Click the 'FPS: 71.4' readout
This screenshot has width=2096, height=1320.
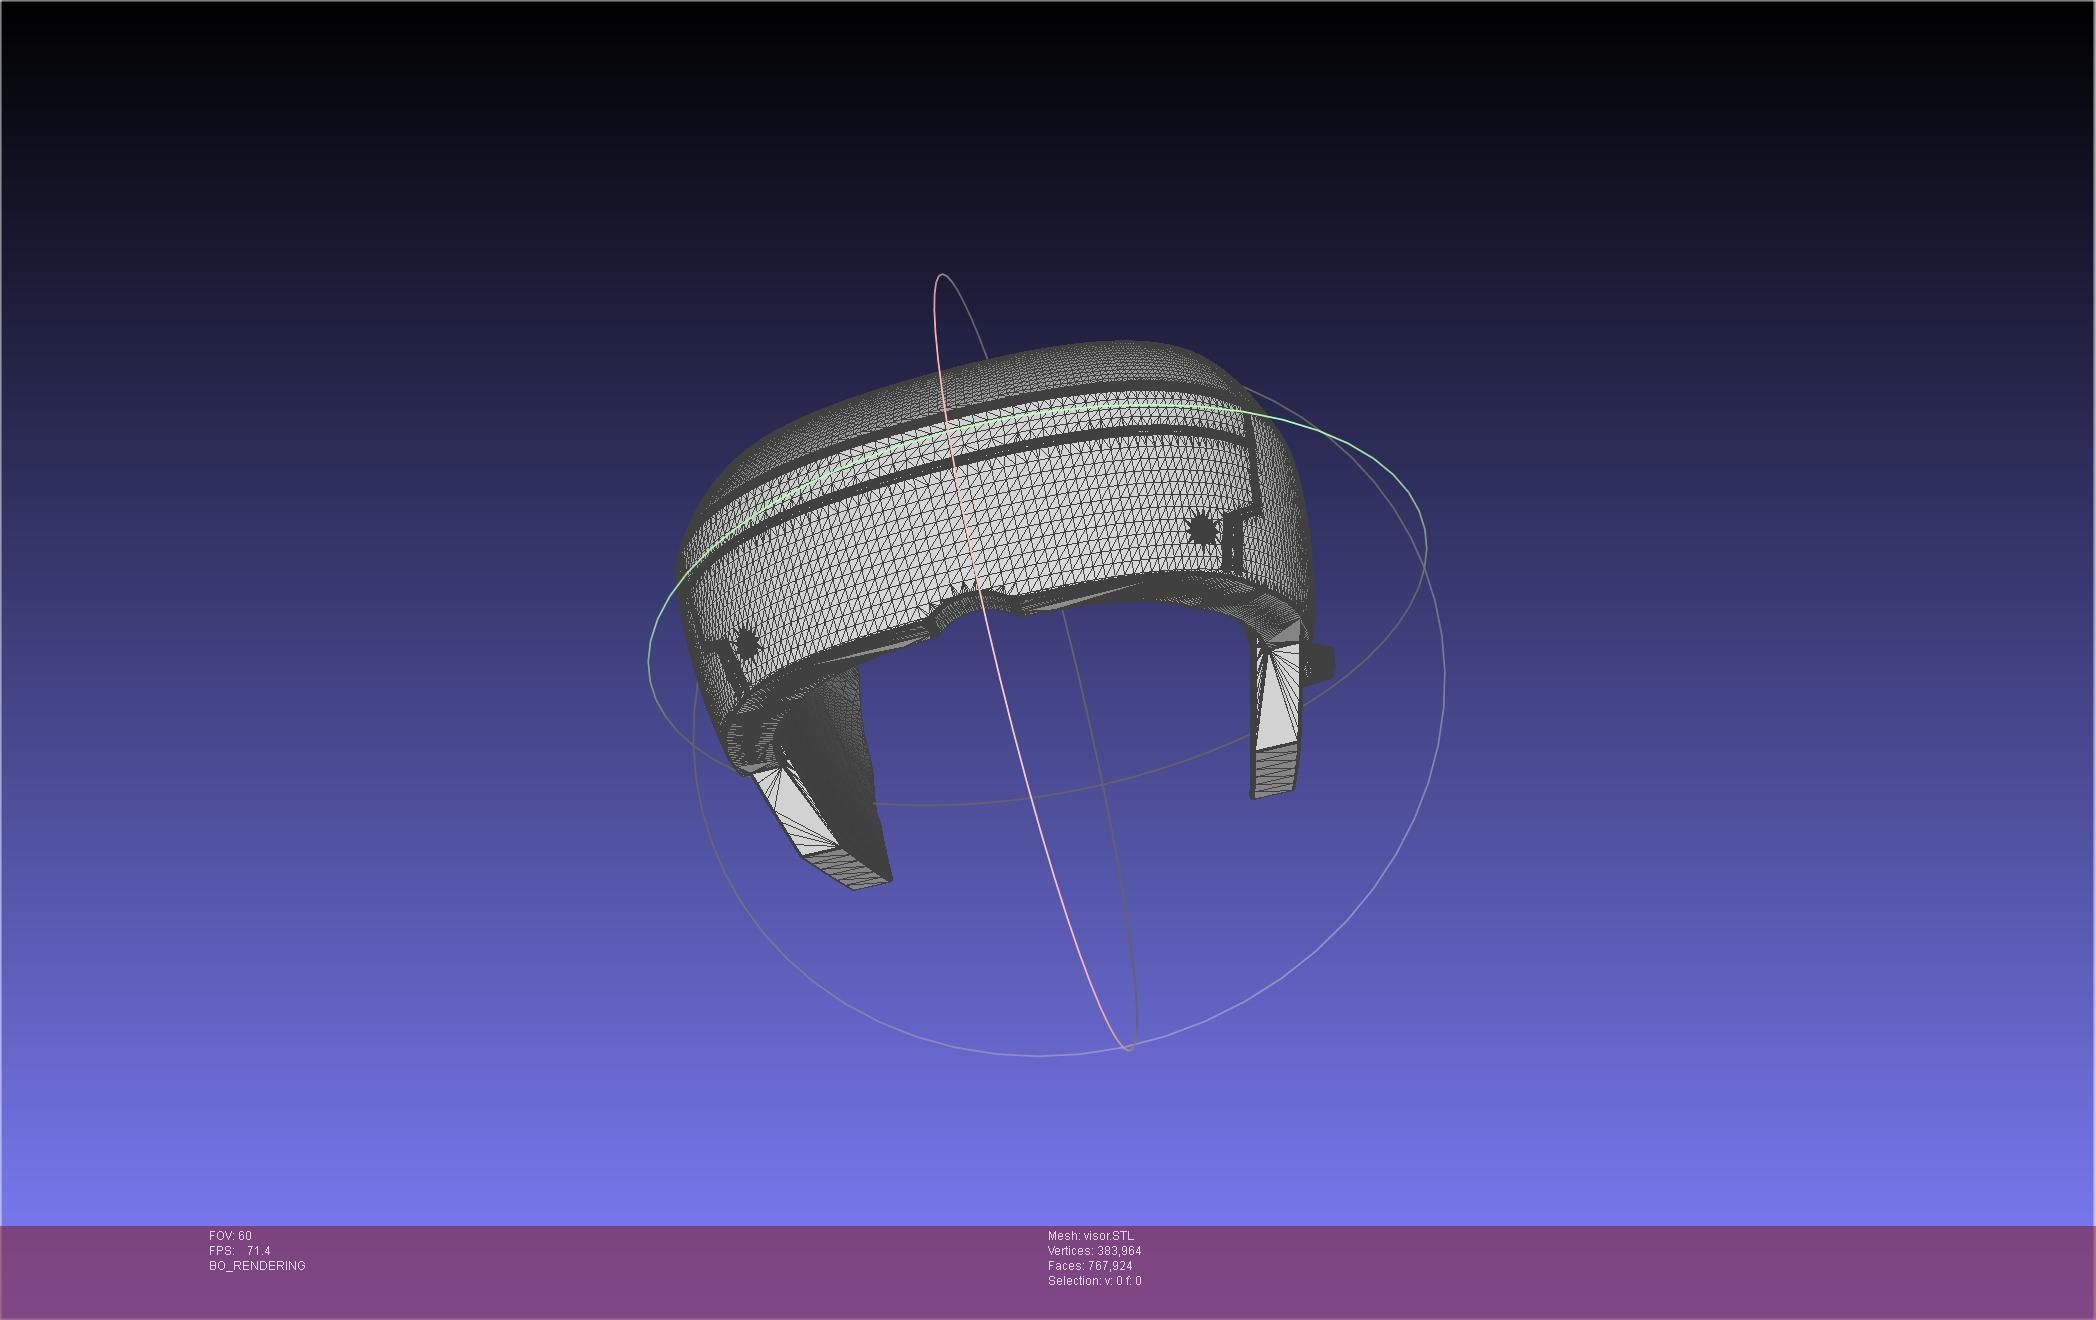click(239, 1251)
